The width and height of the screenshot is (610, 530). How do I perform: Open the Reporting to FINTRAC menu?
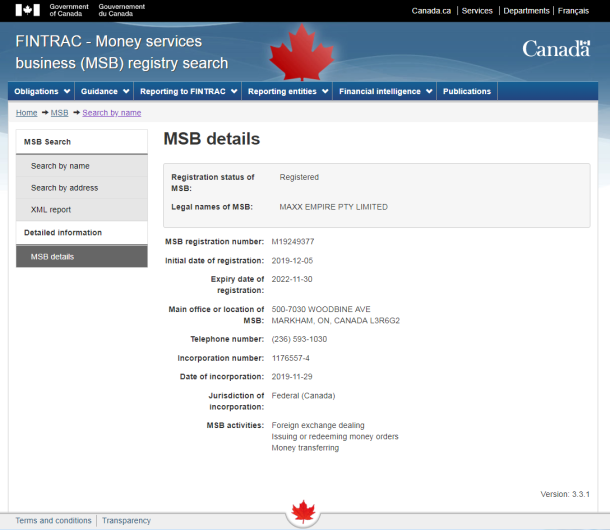[x=188, y=91]
